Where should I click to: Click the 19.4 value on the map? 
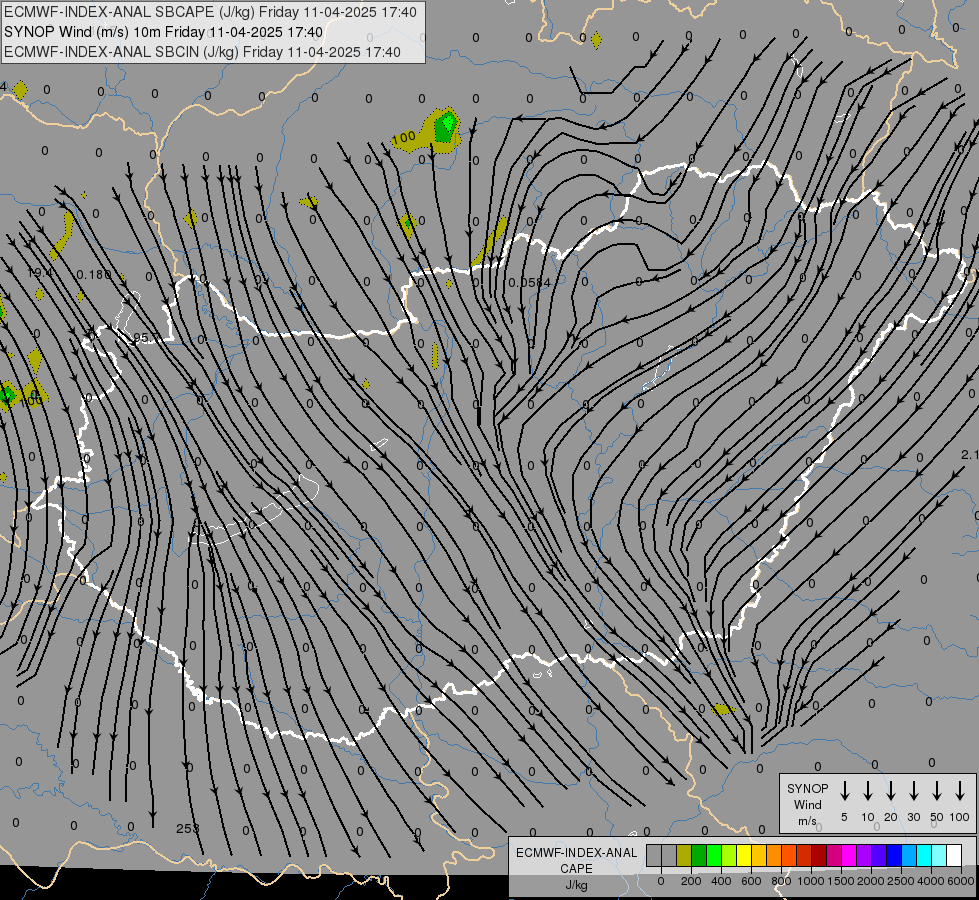39,273
